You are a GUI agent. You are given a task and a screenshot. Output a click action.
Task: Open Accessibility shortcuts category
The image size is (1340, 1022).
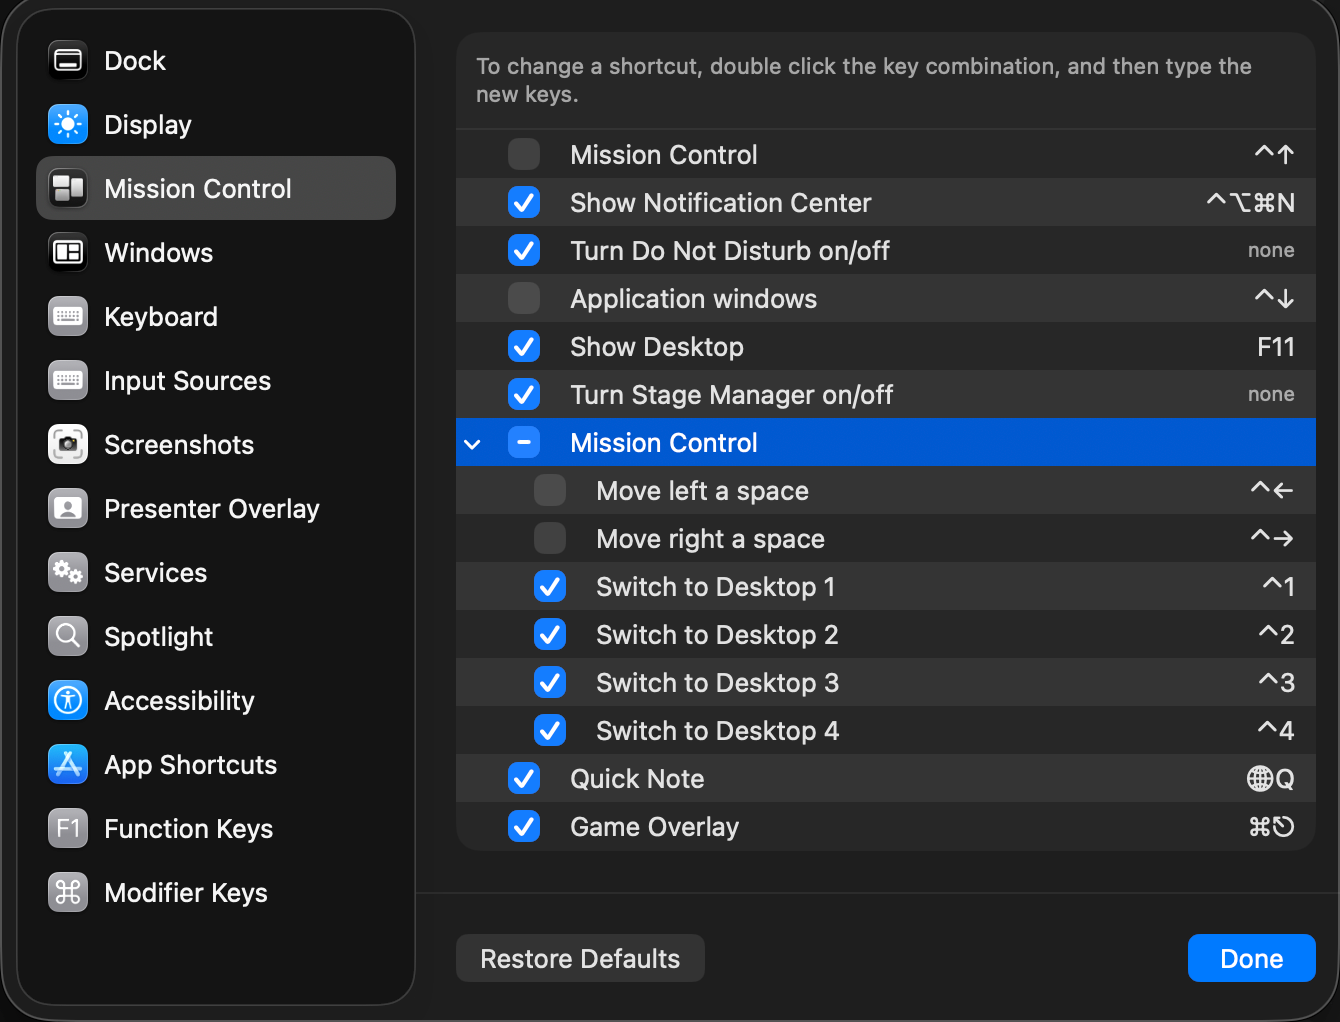point(216,701)
